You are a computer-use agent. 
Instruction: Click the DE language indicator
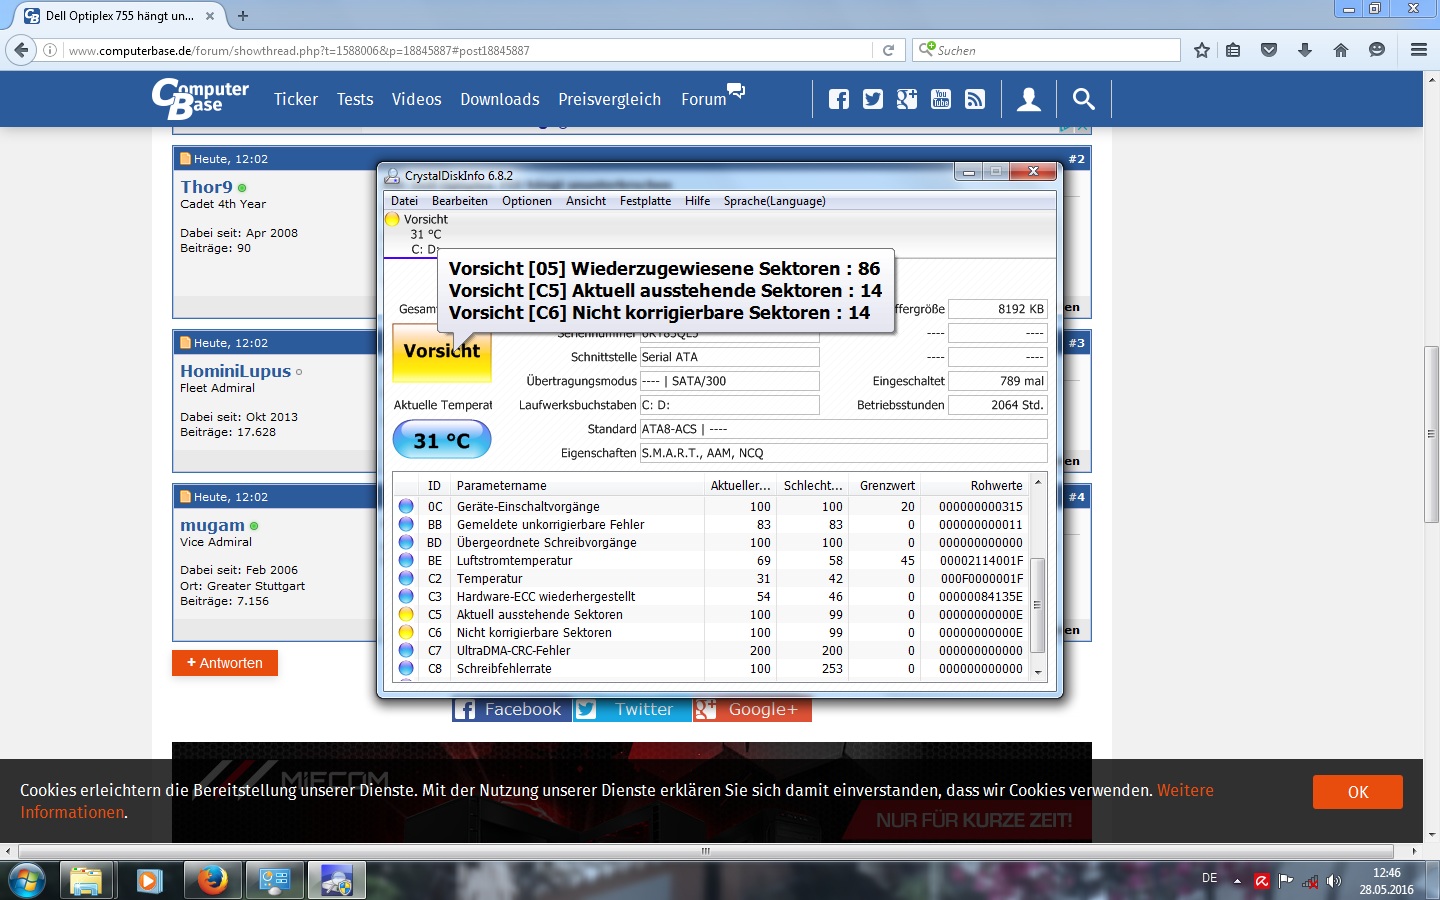pyautogui.click(x=1210, y=878)
